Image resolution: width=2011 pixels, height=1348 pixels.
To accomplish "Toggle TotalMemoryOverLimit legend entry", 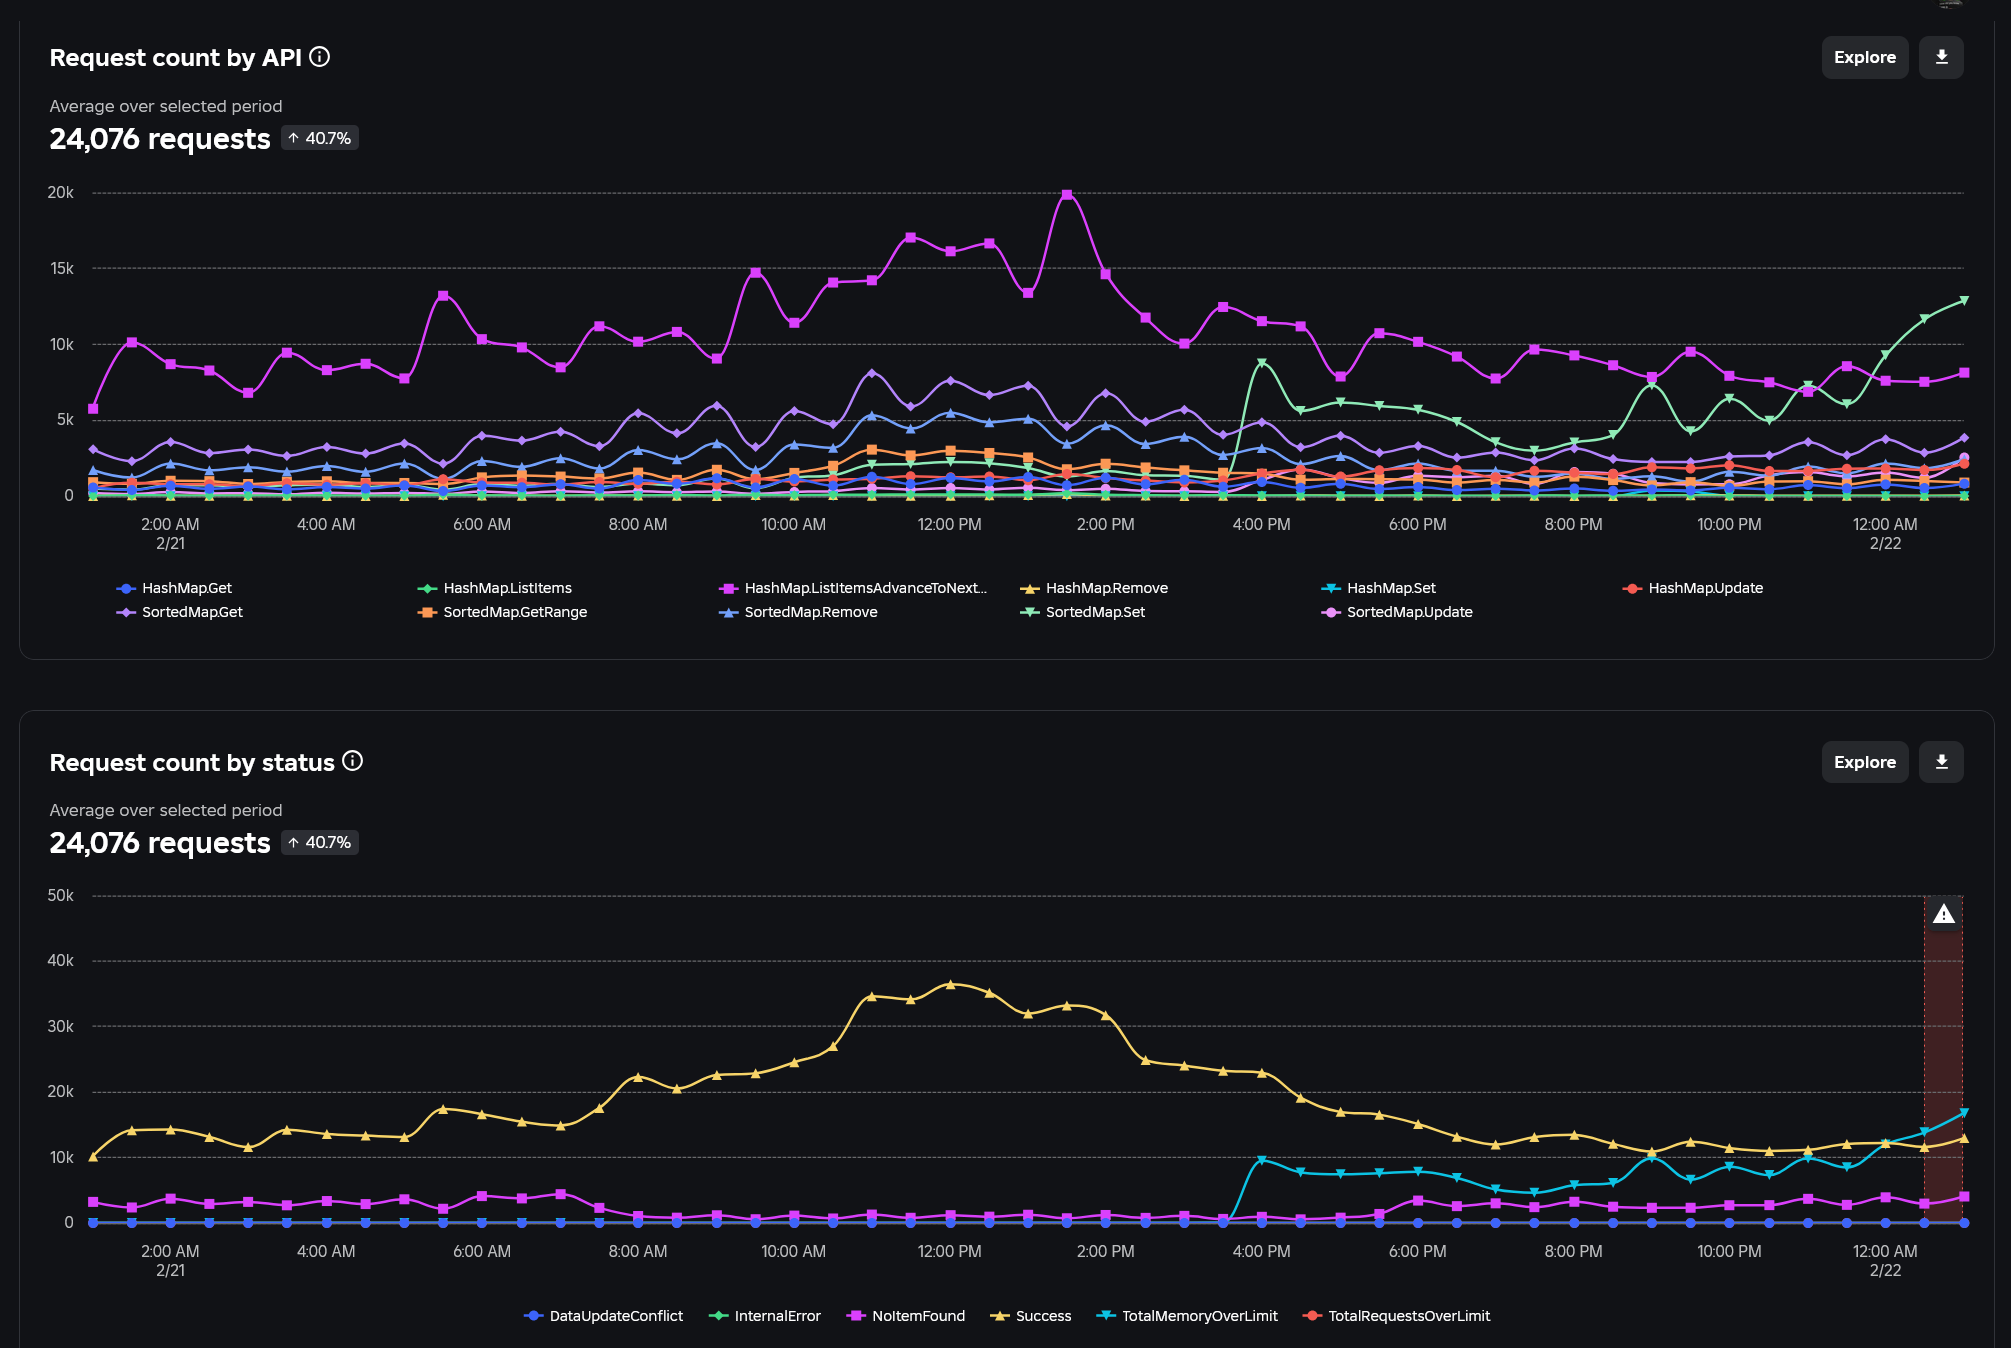I will (1187, 1316).
